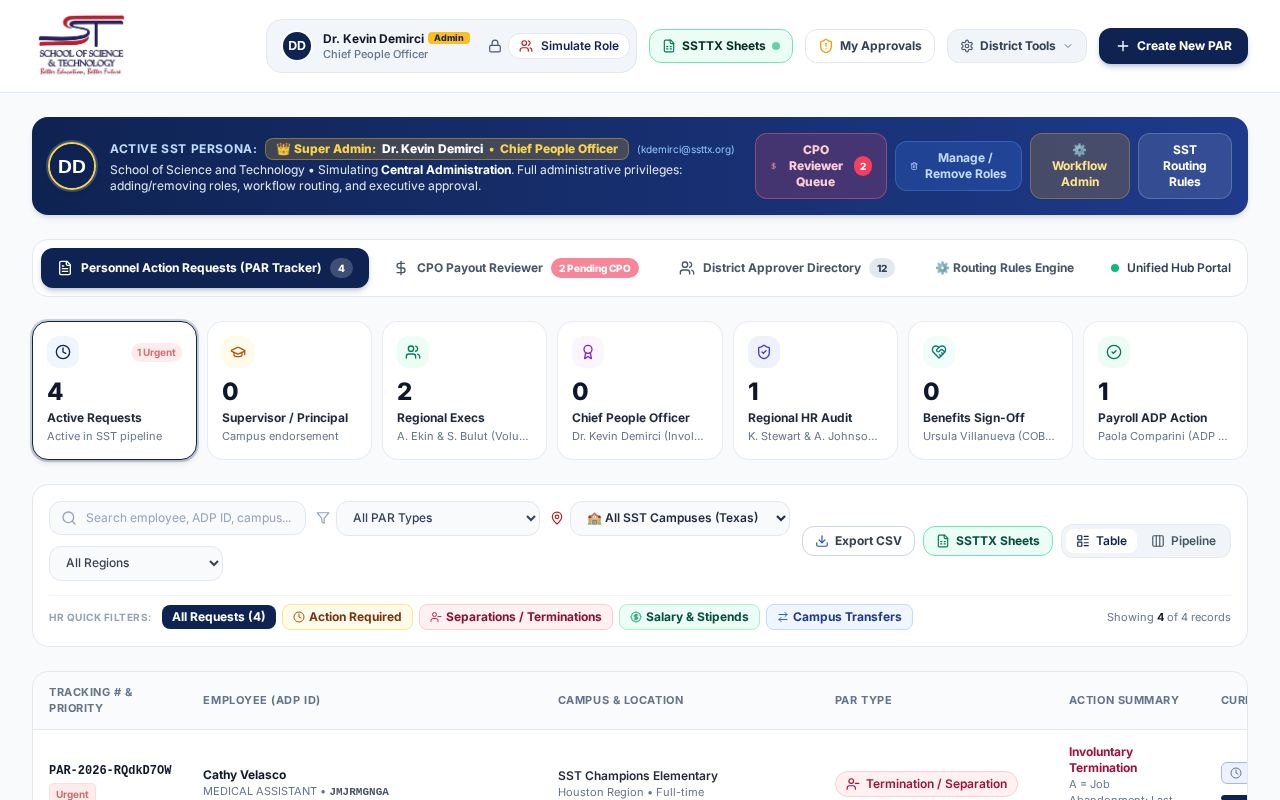The height and width of the screenshot is (800, 1280).
Task: Switch to Pipeline view
Action: pos(1183,541)
